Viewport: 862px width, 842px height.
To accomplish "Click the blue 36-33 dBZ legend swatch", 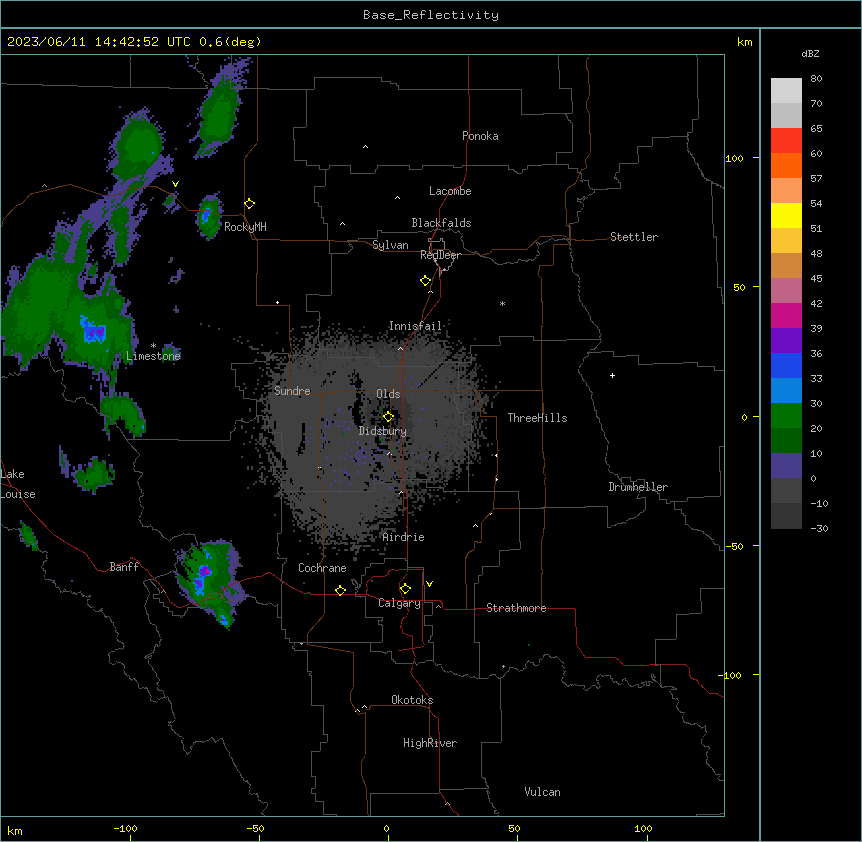I will coord(786,365).
